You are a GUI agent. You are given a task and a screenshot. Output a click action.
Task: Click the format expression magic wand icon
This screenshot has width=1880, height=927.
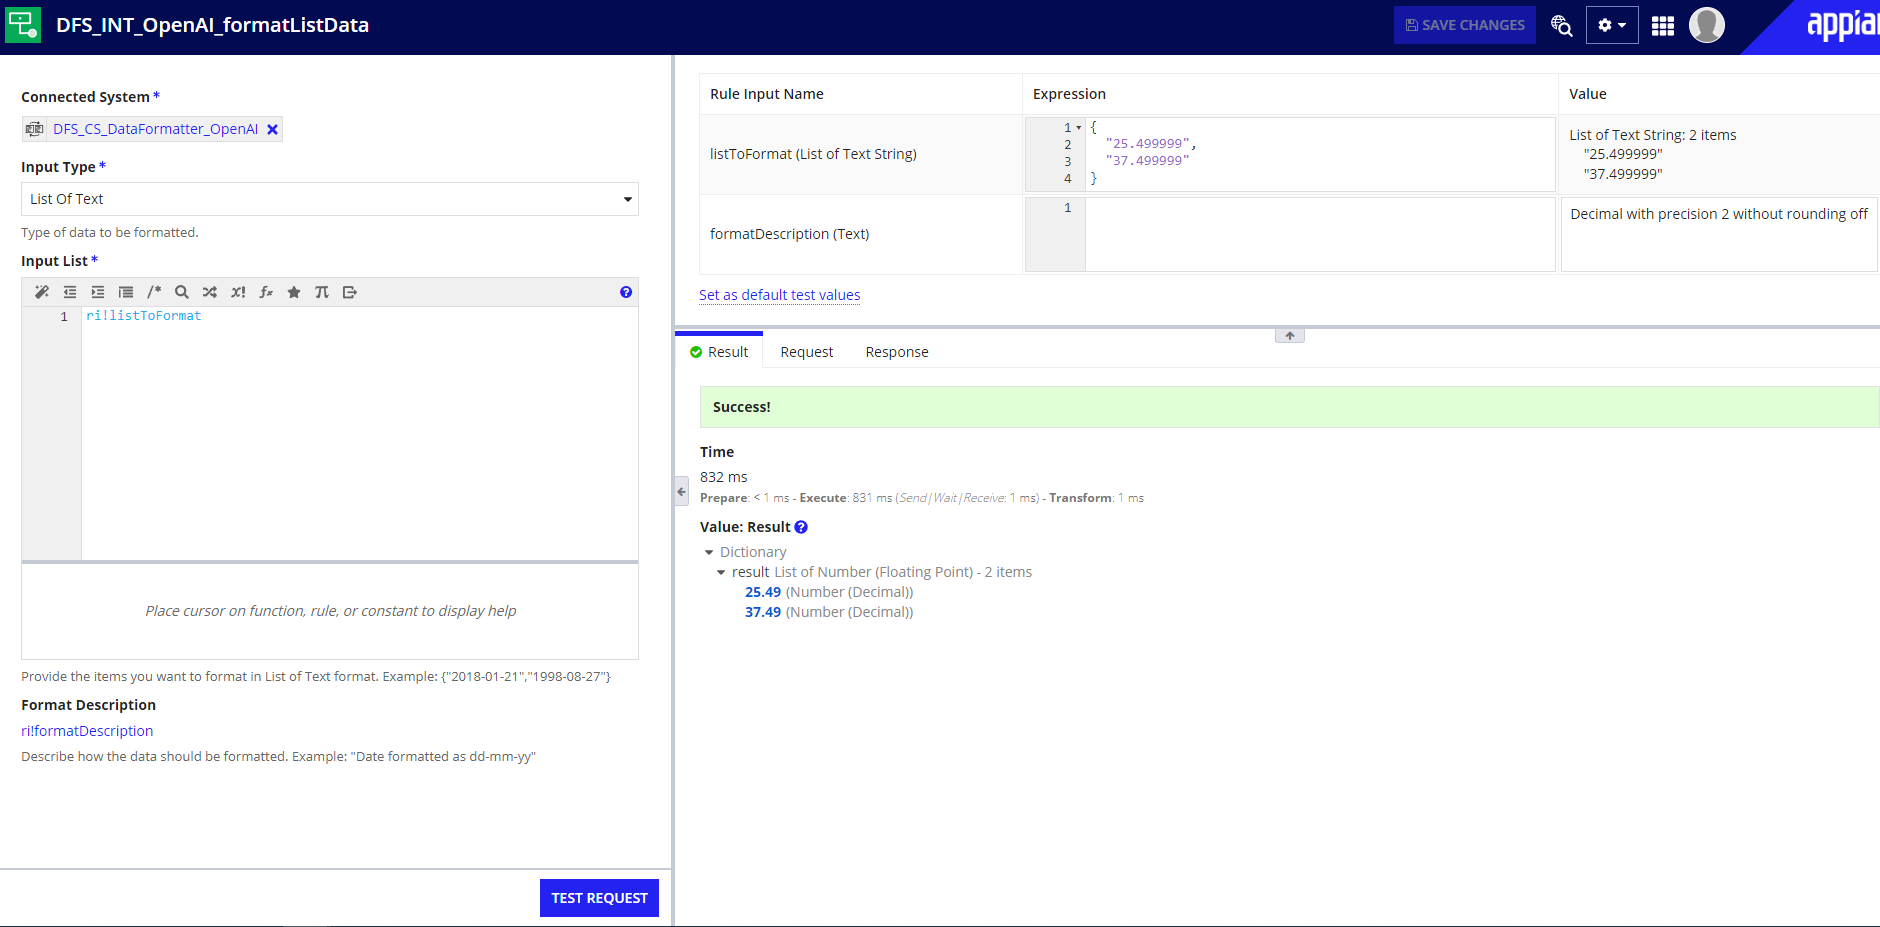42,292
